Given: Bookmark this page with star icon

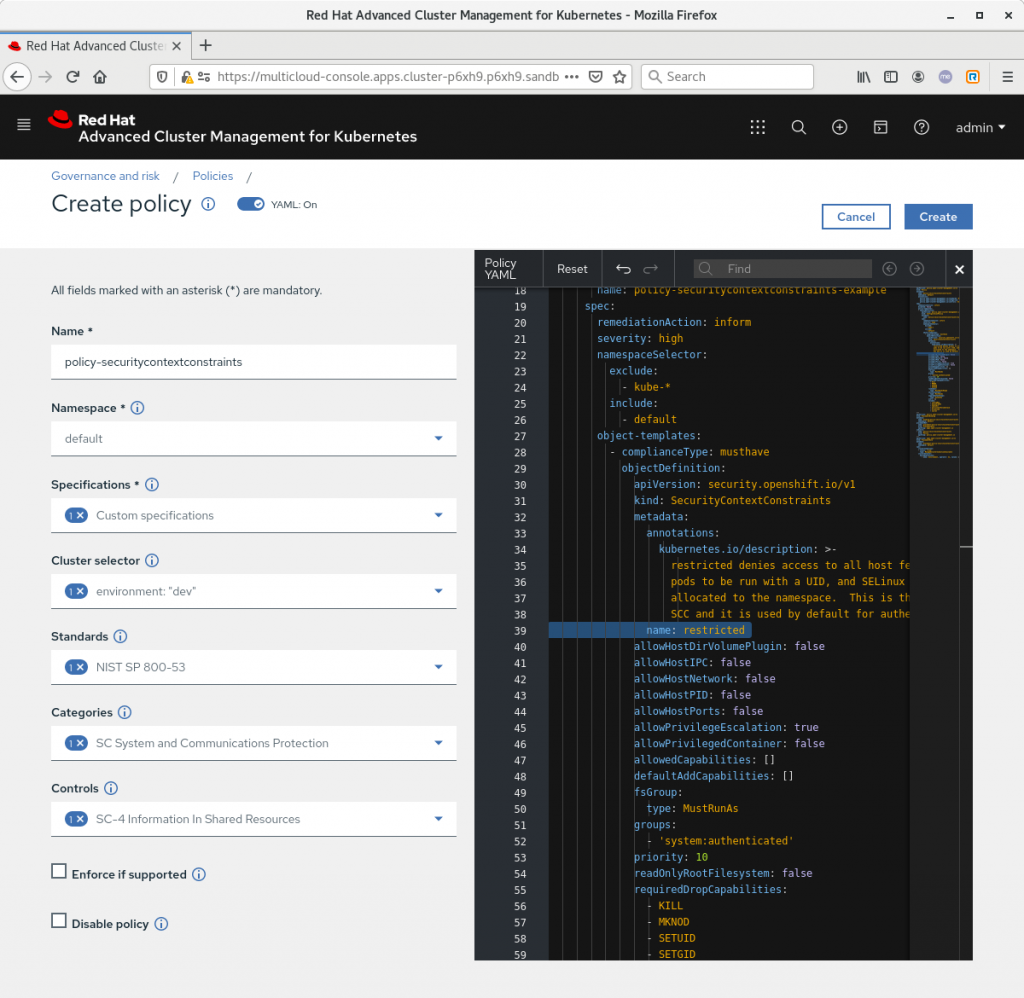Looking at the screenshot, I should [619, 76].
